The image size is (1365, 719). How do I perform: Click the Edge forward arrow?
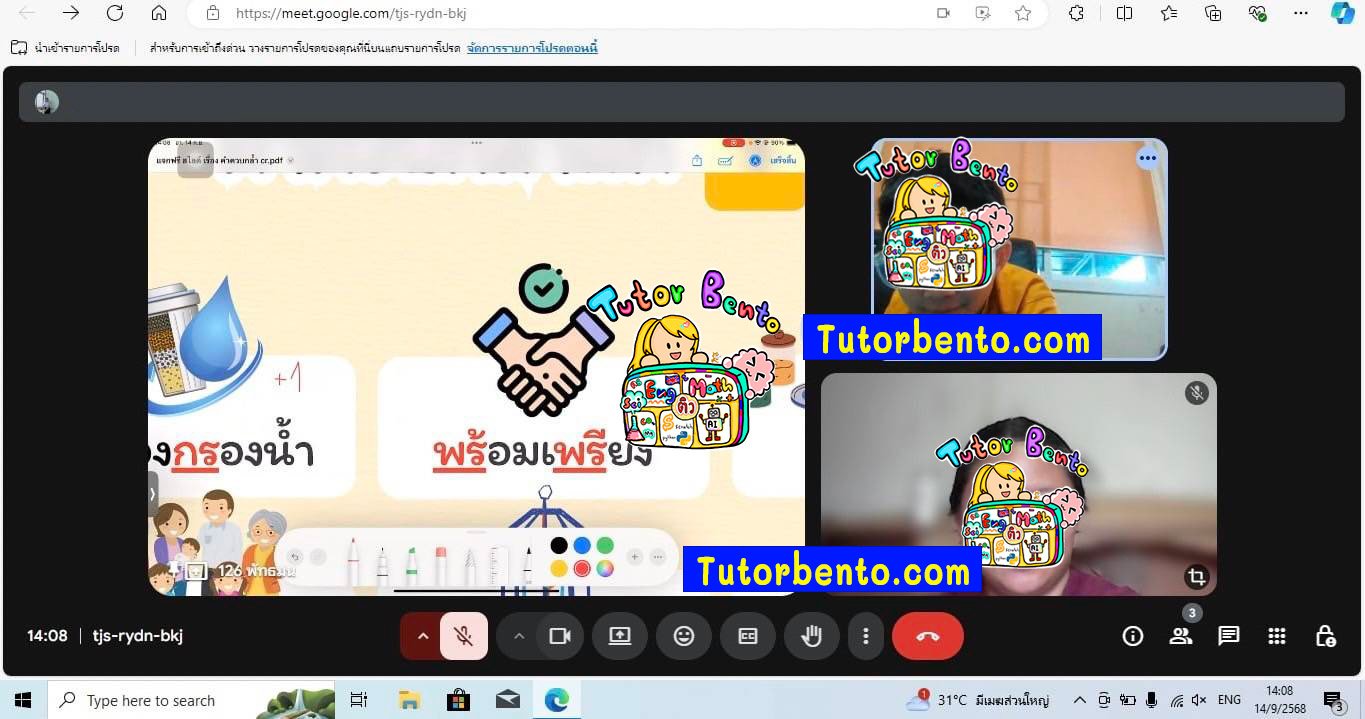(x=71, y=13)
